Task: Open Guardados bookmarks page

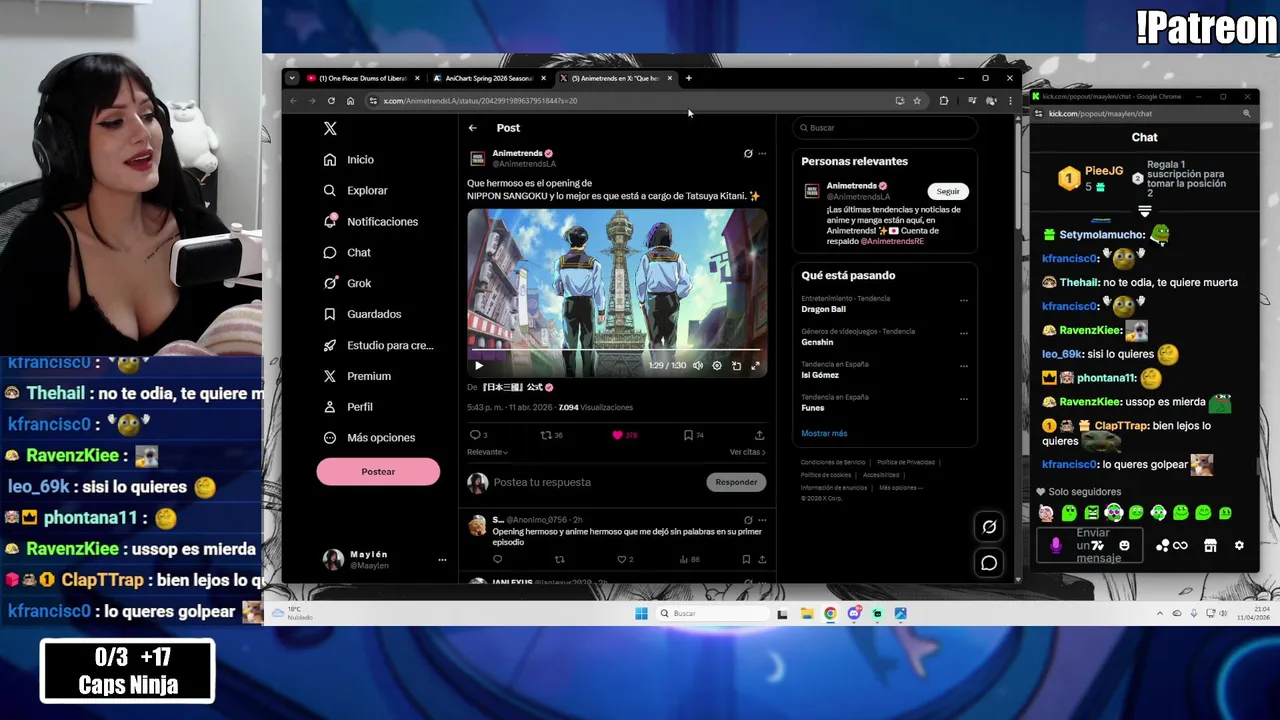Action: click(x=362, y=314)
